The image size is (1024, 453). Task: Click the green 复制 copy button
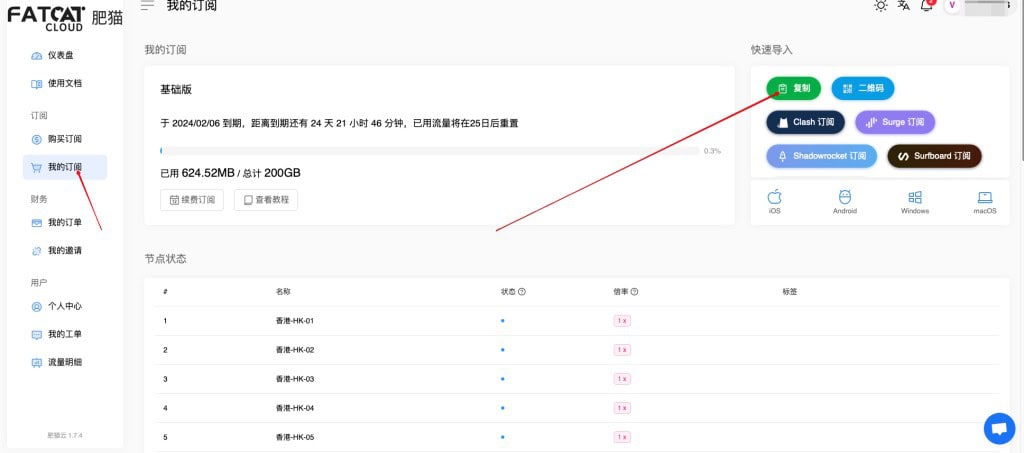click(x=793, y=88)
